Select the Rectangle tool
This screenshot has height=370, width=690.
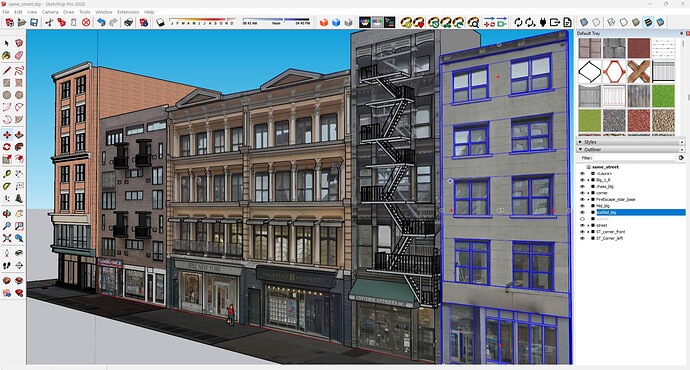[x=7, y=83]
